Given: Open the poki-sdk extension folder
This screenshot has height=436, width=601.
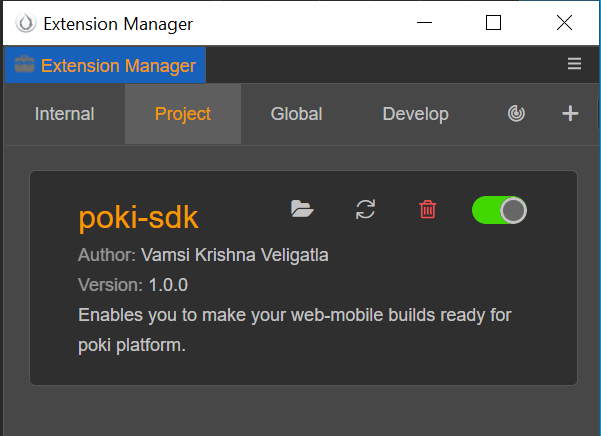Looking at the screenshot, I should 302,209.
